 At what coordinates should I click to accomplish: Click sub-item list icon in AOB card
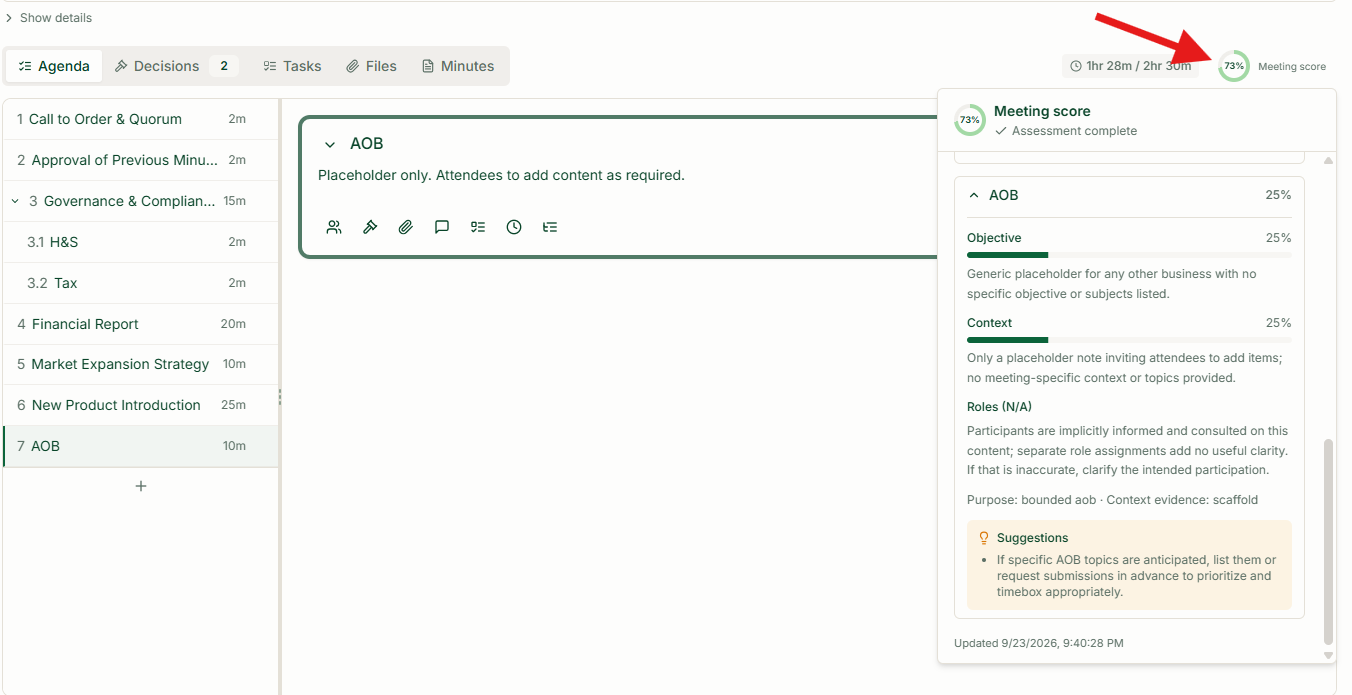(x=550, y=227)
